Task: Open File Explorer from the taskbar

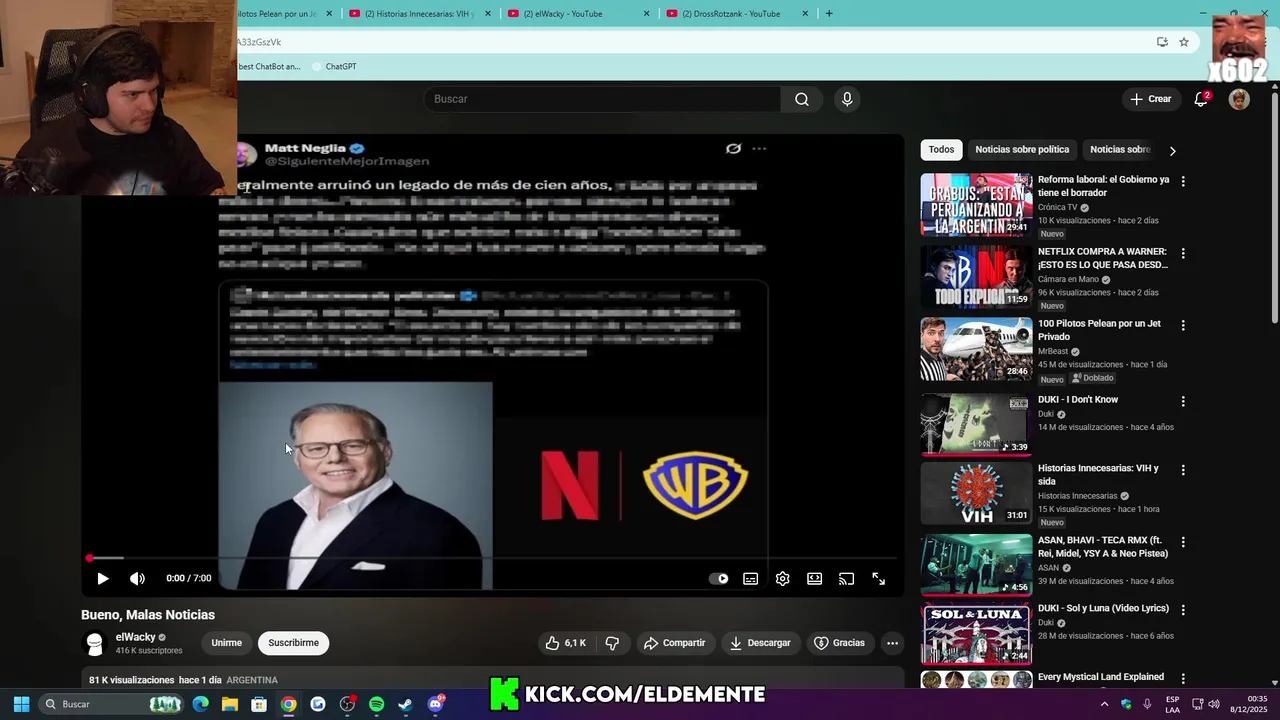Action: click(x=230, y=704)
